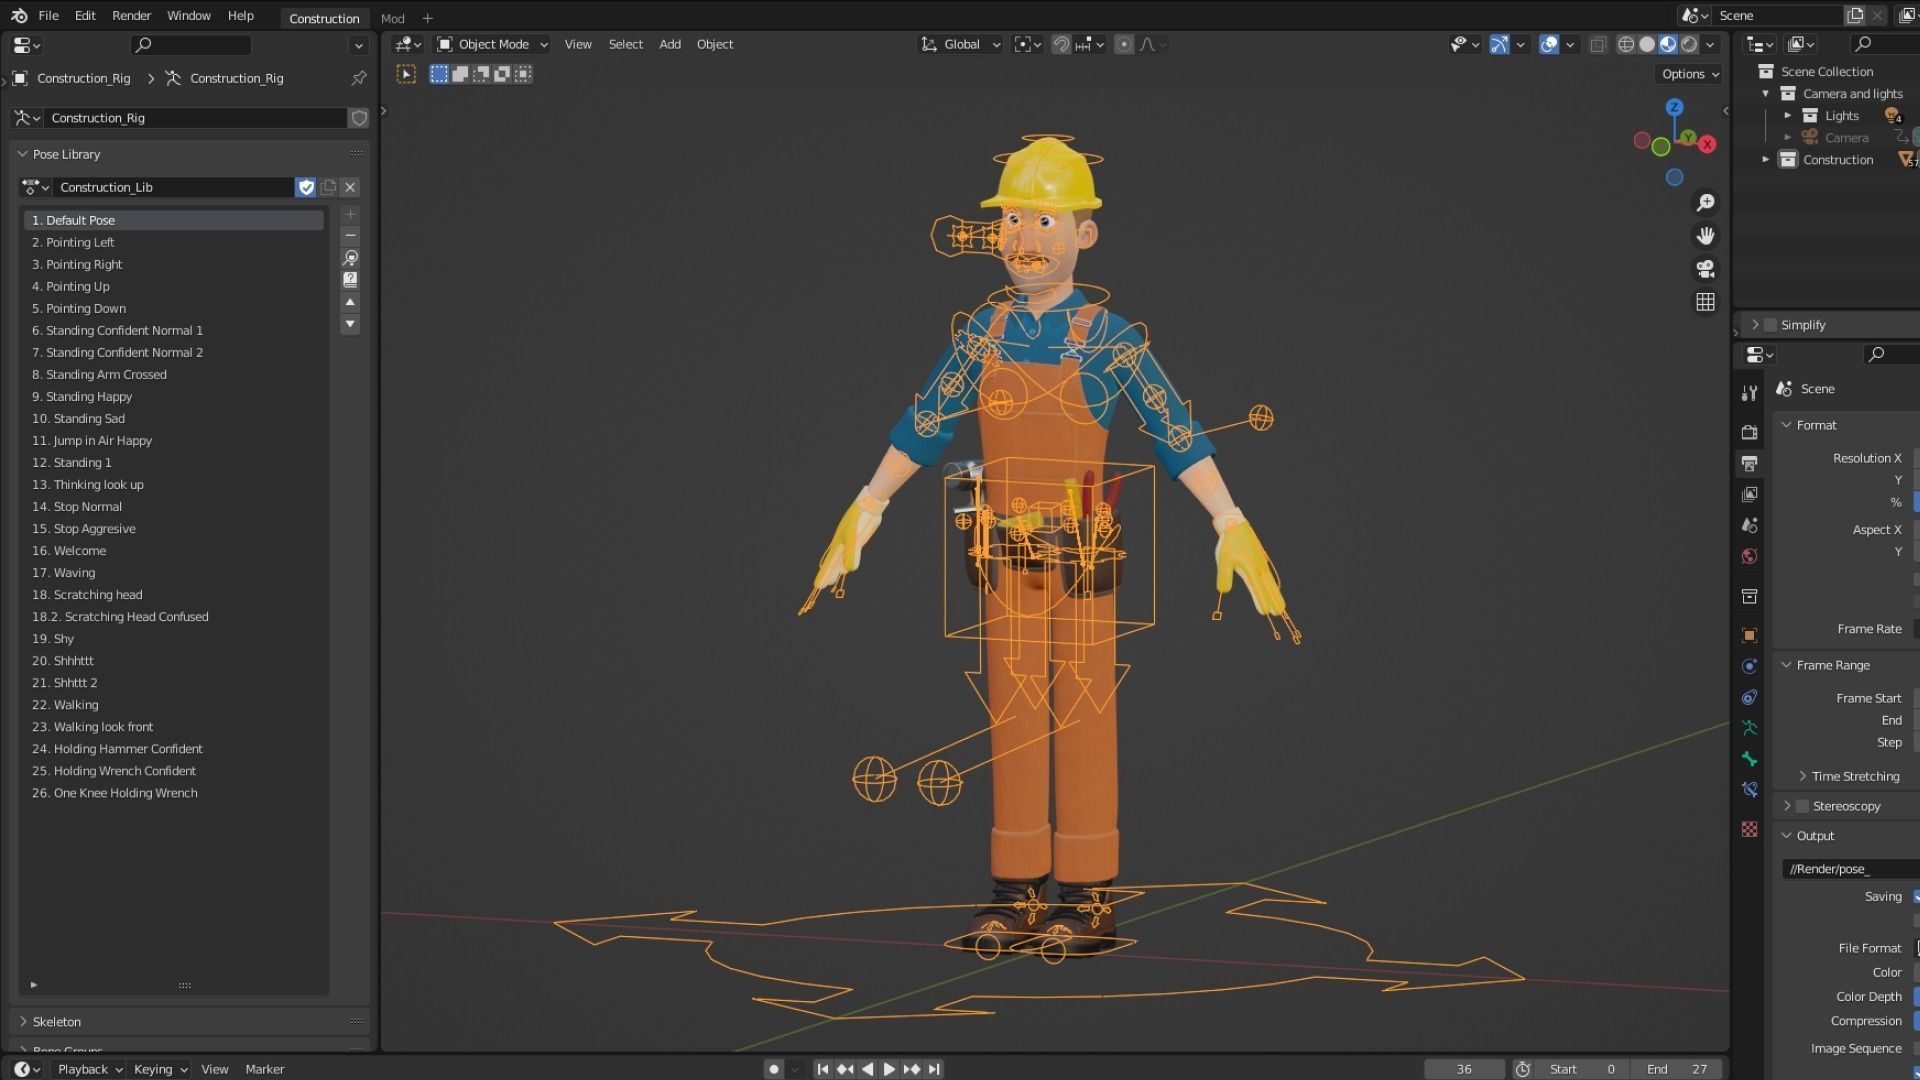
Task: Move pose down with the down arrow
Action: [x=350, y=324]
